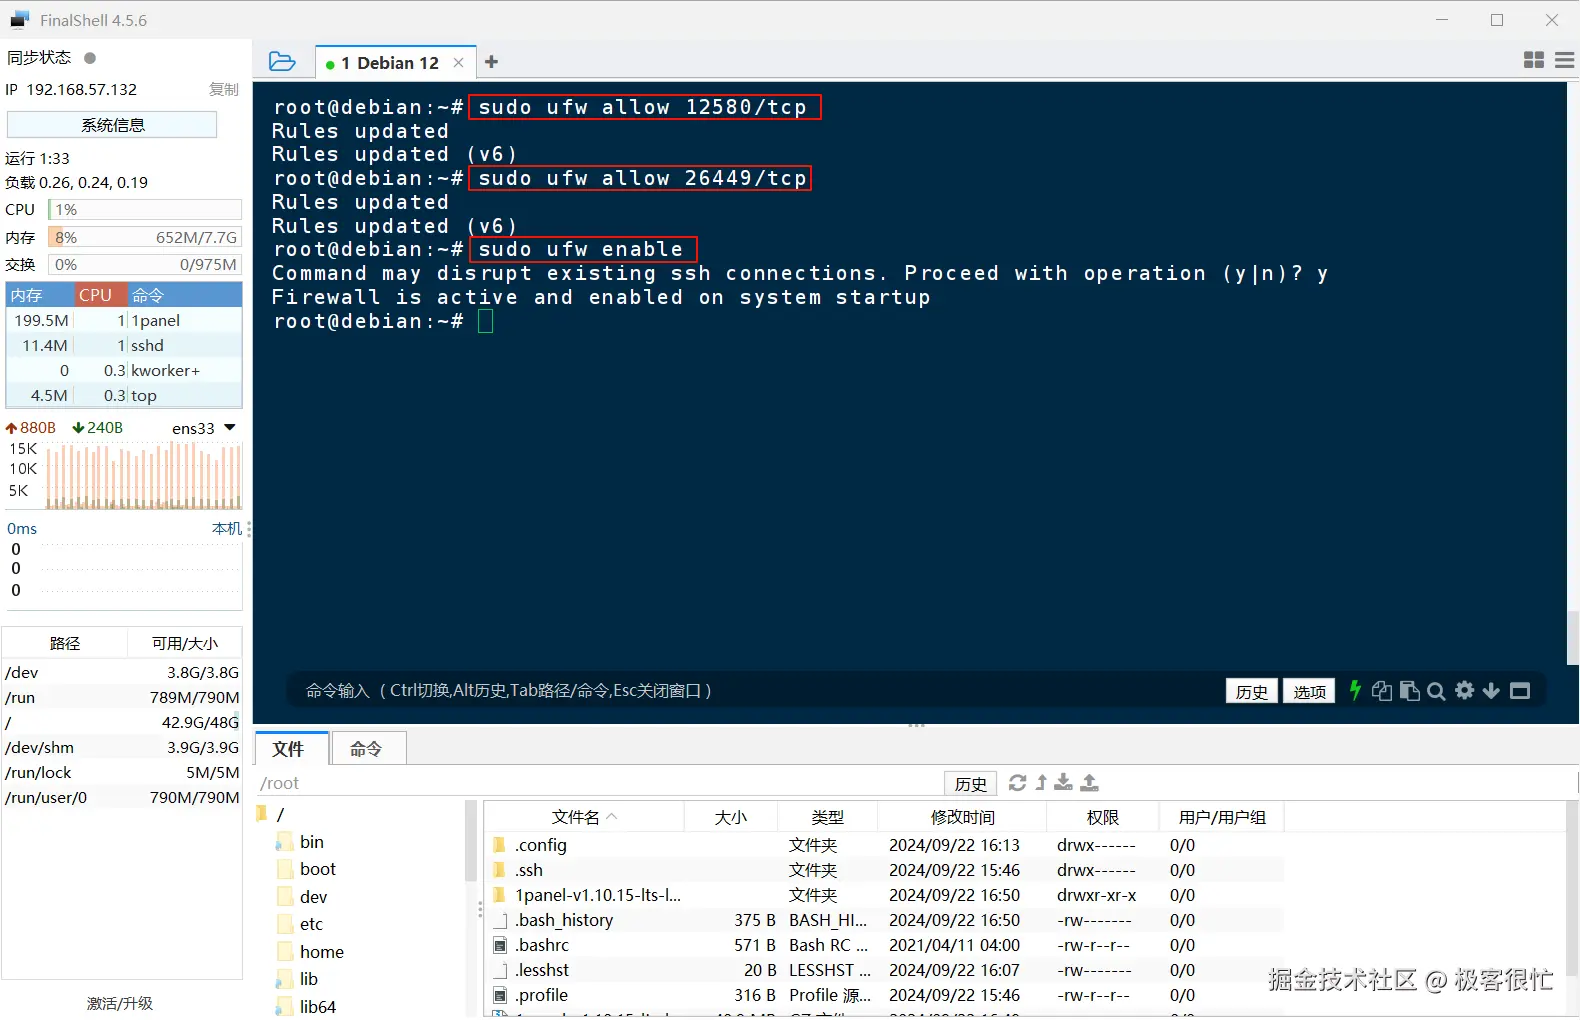This screenshot has height=1020, width=1580.
Task: Open the 选项 options button
Action: [x=1309, y=691]
